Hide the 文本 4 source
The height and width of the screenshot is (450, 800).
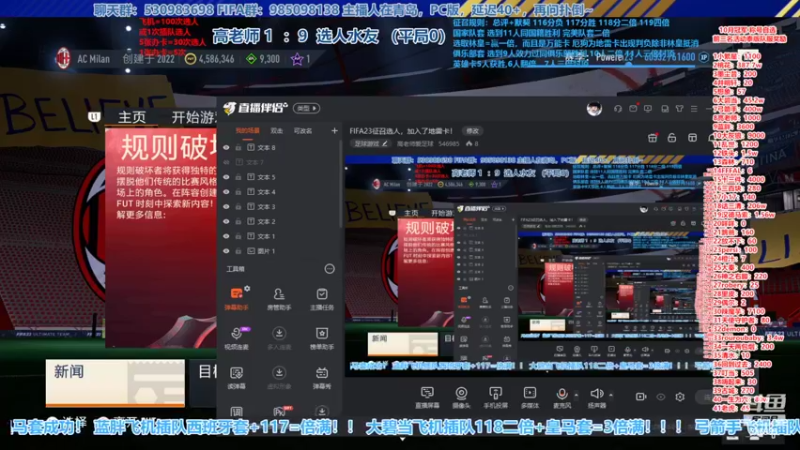[226, 192]
